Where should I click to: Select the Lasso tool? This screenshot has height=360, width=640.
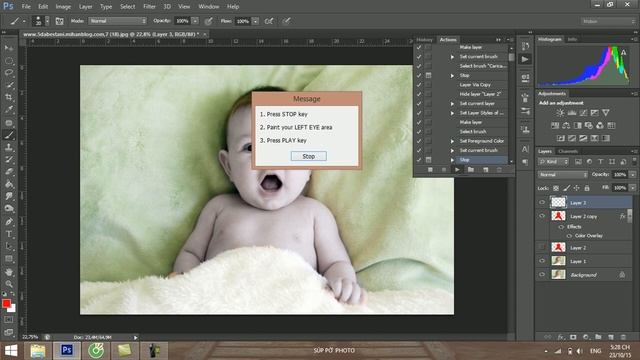9,73
